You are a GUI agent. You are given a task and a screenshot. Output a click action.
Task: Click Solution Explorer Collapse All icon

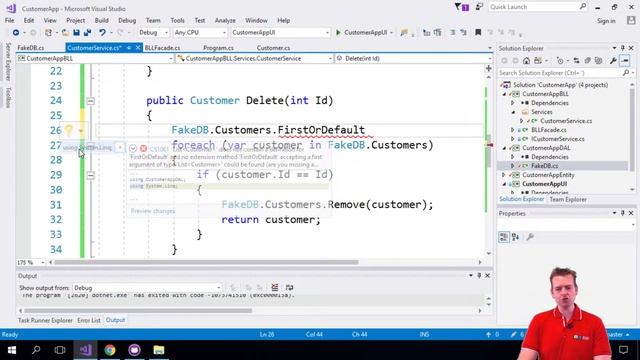[587, 61]
